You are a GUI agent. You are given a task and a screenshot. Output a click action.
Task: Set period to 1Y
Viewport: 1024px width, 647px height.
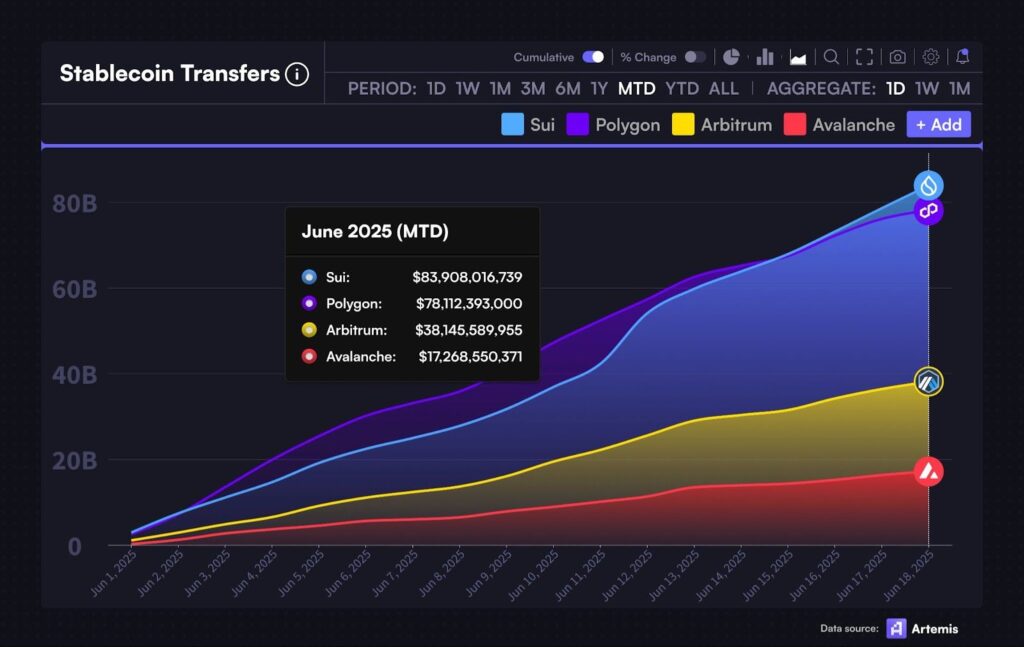pos(599,88)
